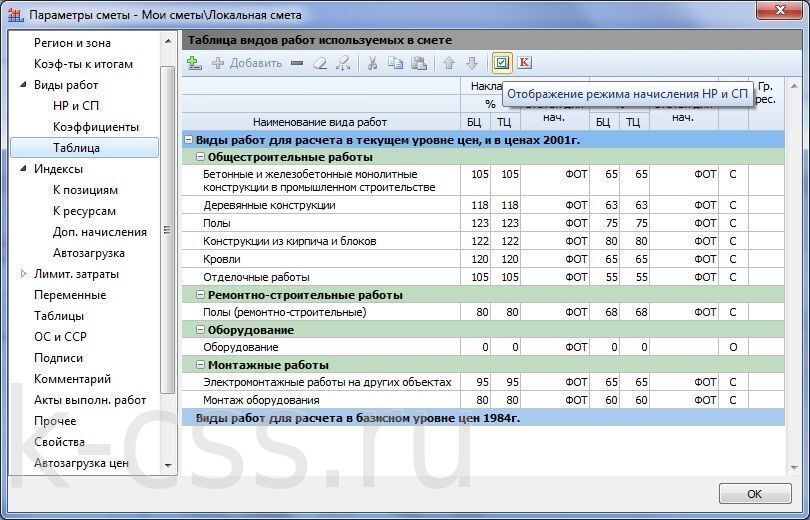Viewport: 810px width, 520px height.
Task: Collapse the Общестроительные работы group
Action: [x=200, y=157]
